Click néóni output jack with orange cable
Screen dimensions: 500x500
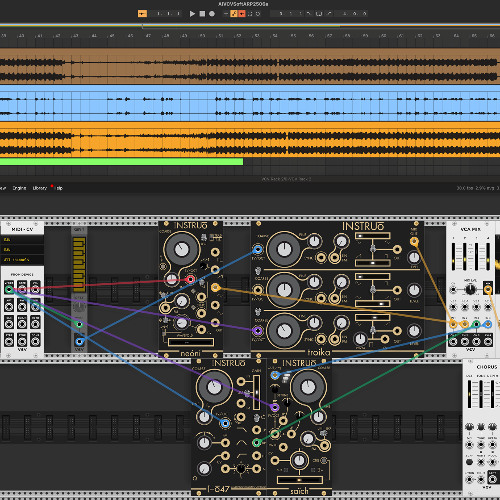point(215,287)
